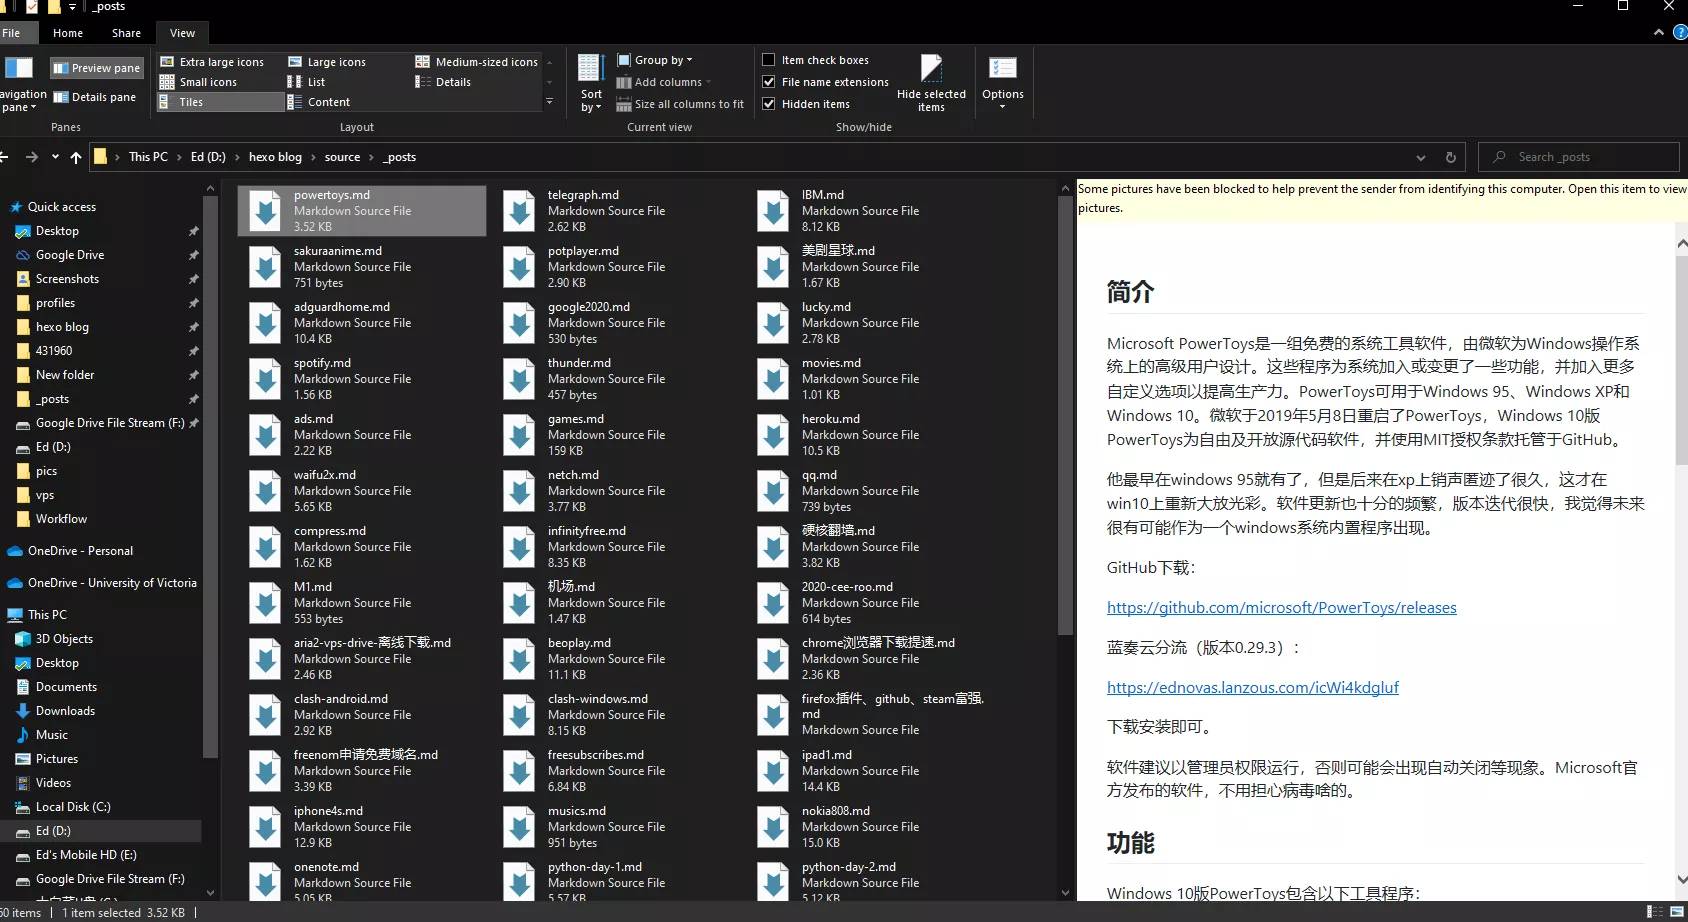Choose Large icons layout
This screenshot has width=1688, height=922.
327,62
